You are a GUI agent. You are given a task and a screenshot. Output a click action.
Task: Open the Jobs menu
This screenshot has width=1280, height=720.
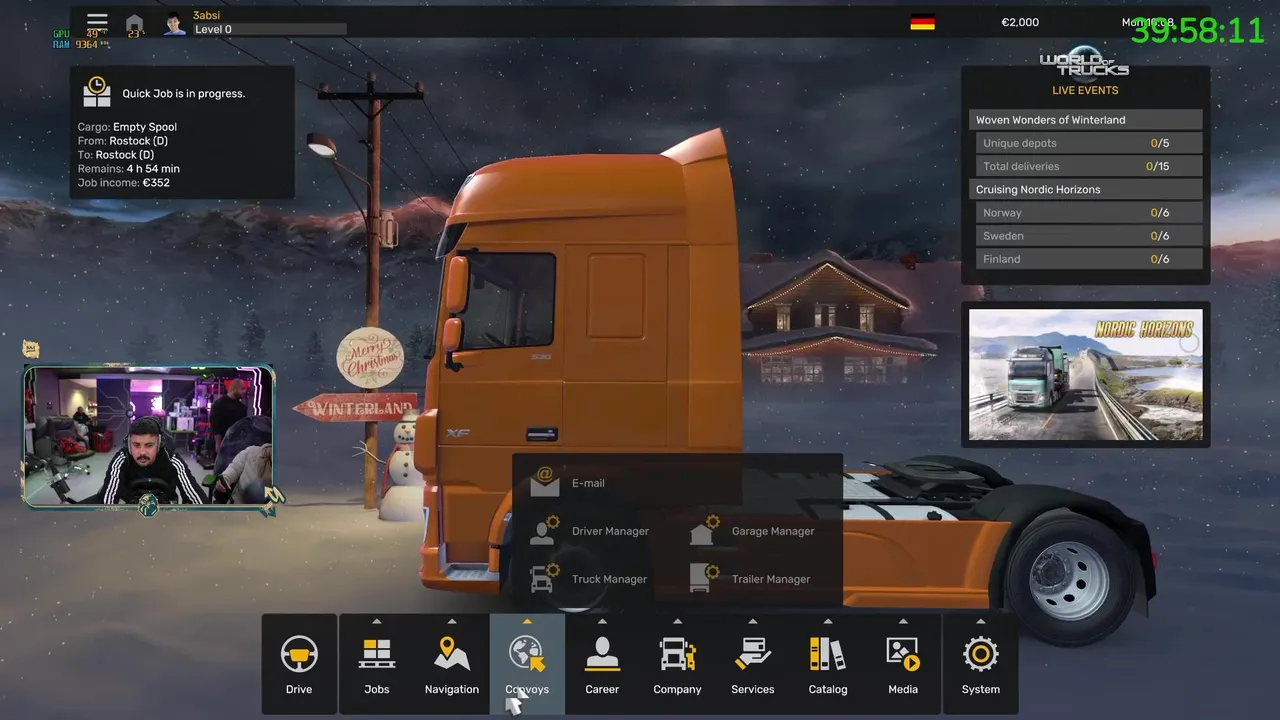coord(377,664)
